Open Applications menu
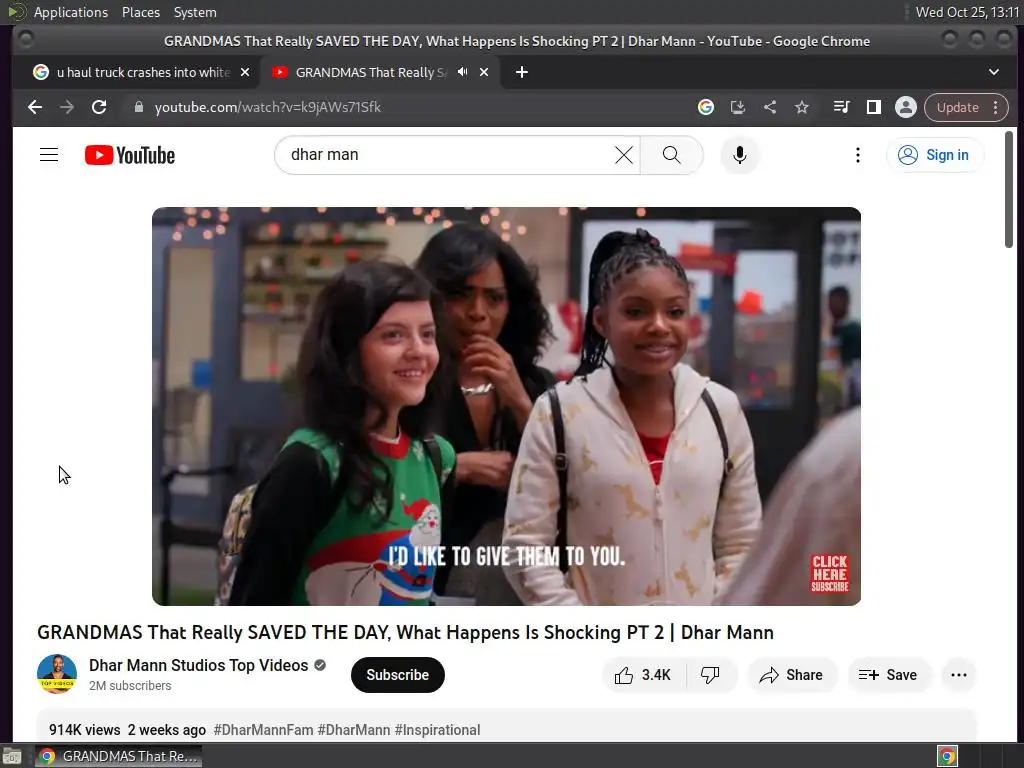This screenshot has height=768, width=1024. click(x=71, y=12)
